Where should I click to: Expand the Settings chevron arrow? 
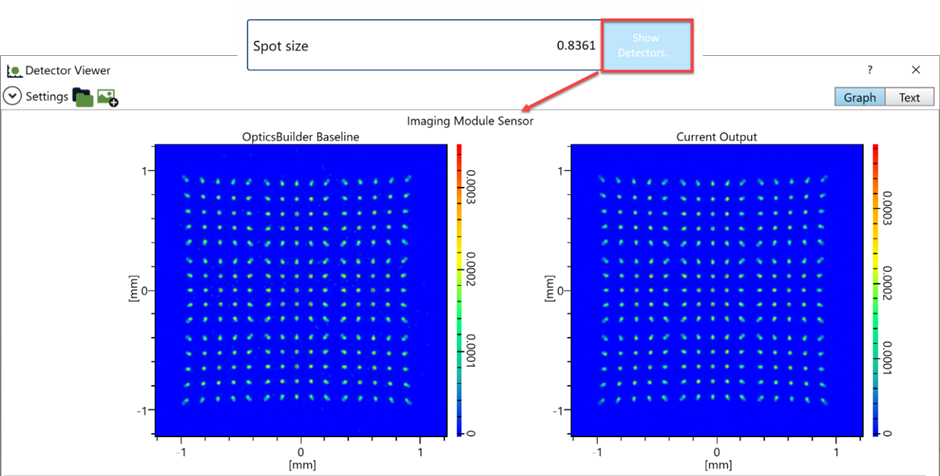[x=13, y=97]
